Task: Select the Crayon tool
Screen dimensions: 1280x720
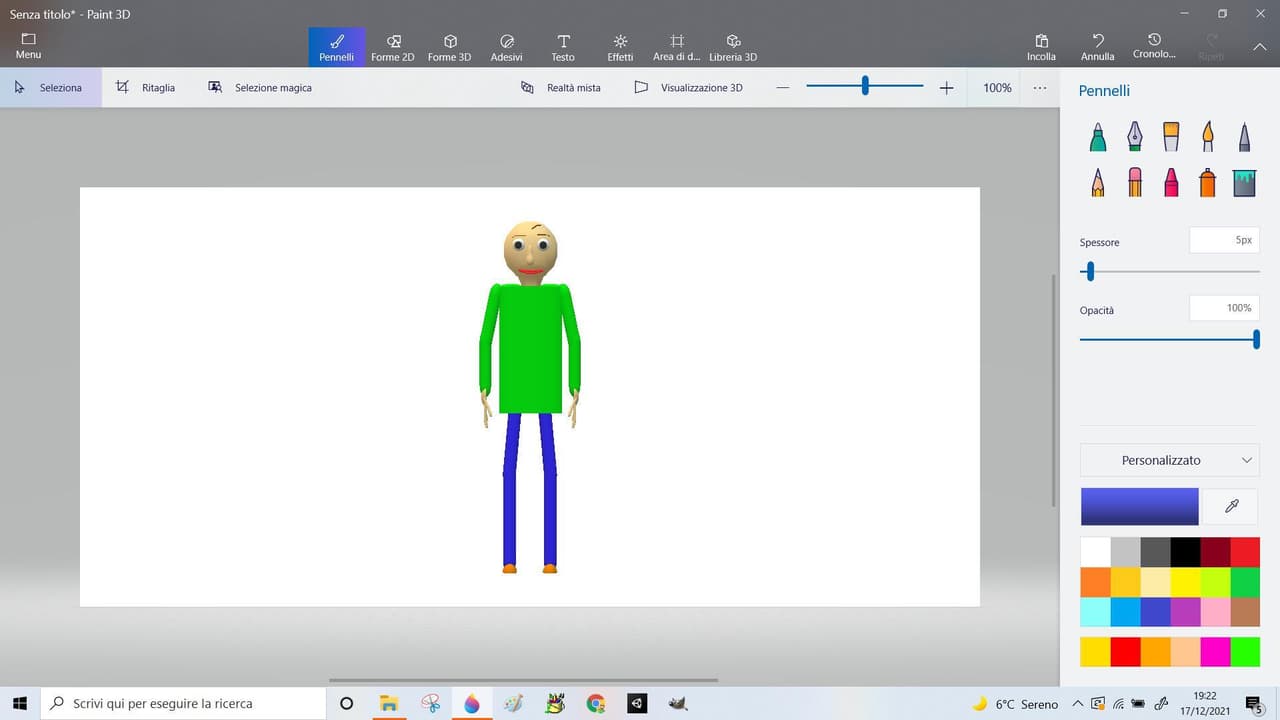Action: pyautogui.click(x=1171, y=182)
